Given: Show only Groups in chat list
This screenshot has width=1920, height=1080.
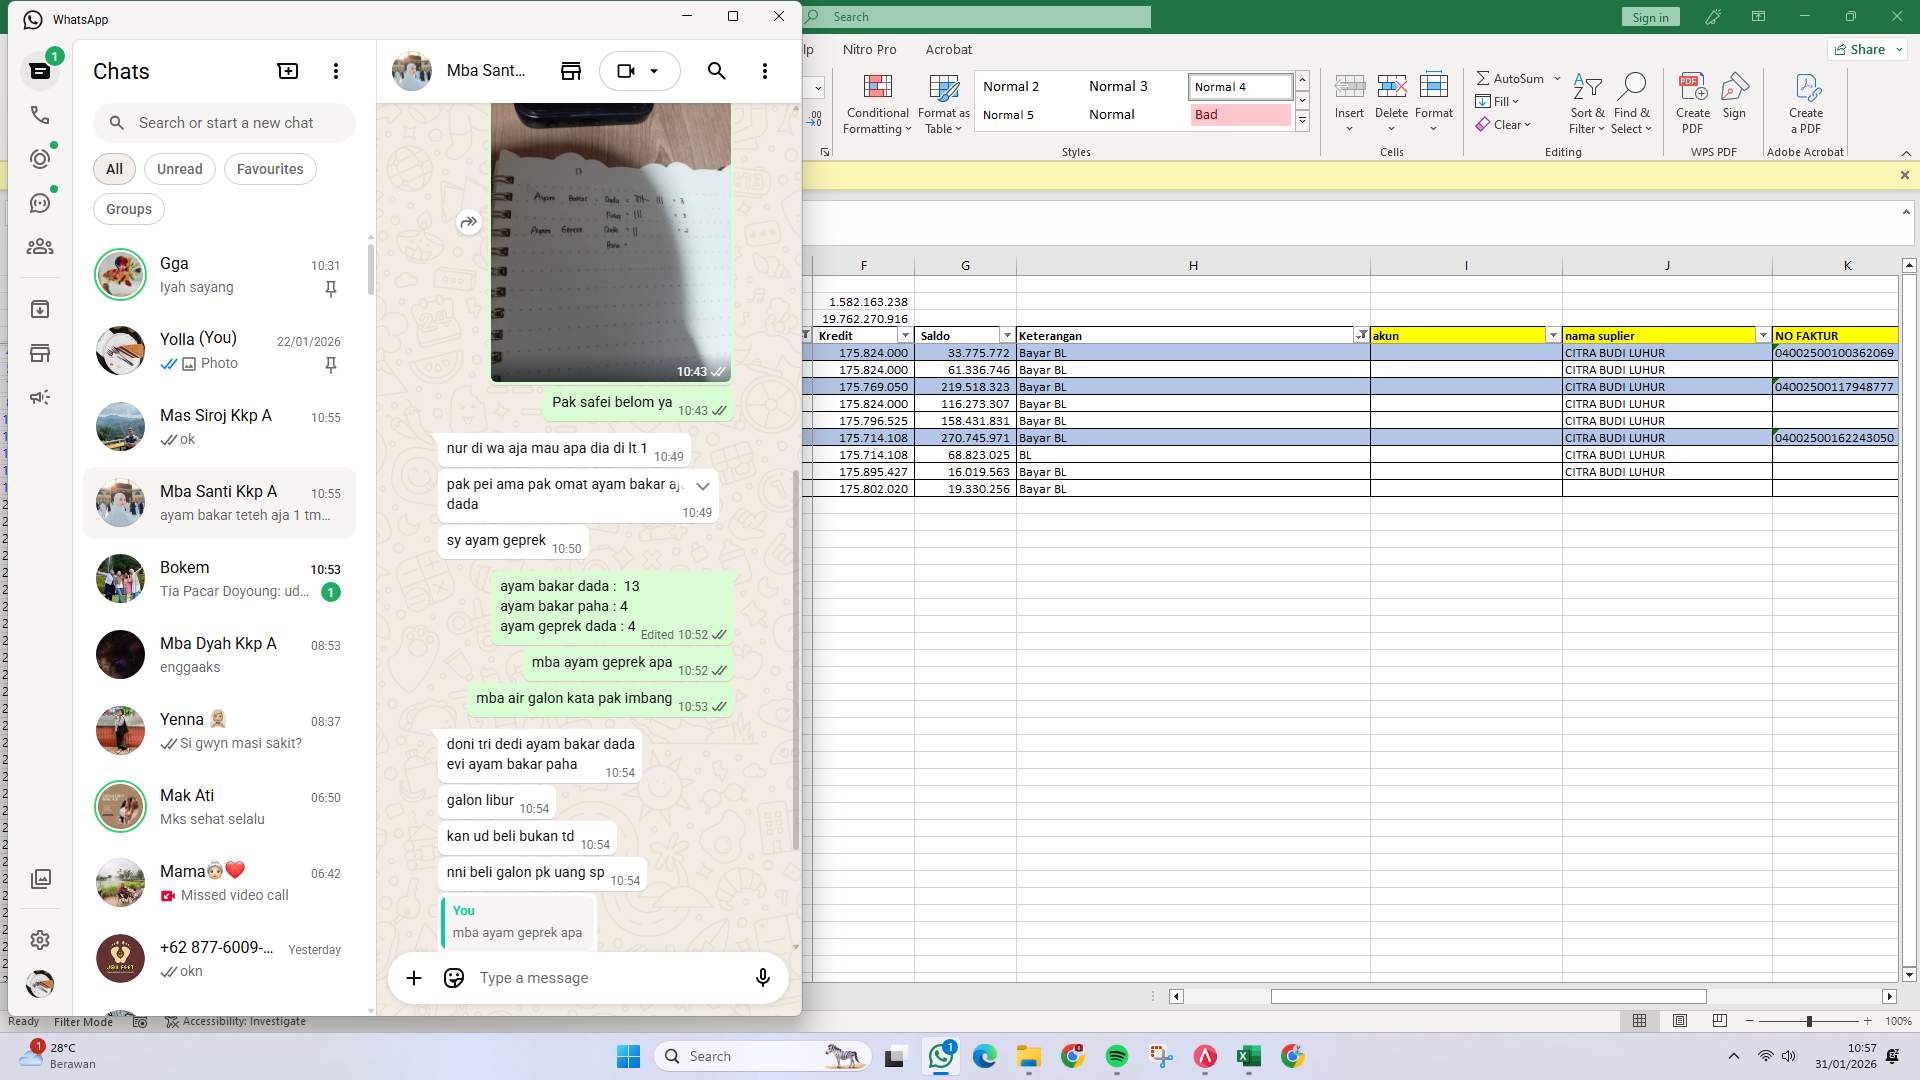Looking at the screenshot, I should click(x=128, y=208).
